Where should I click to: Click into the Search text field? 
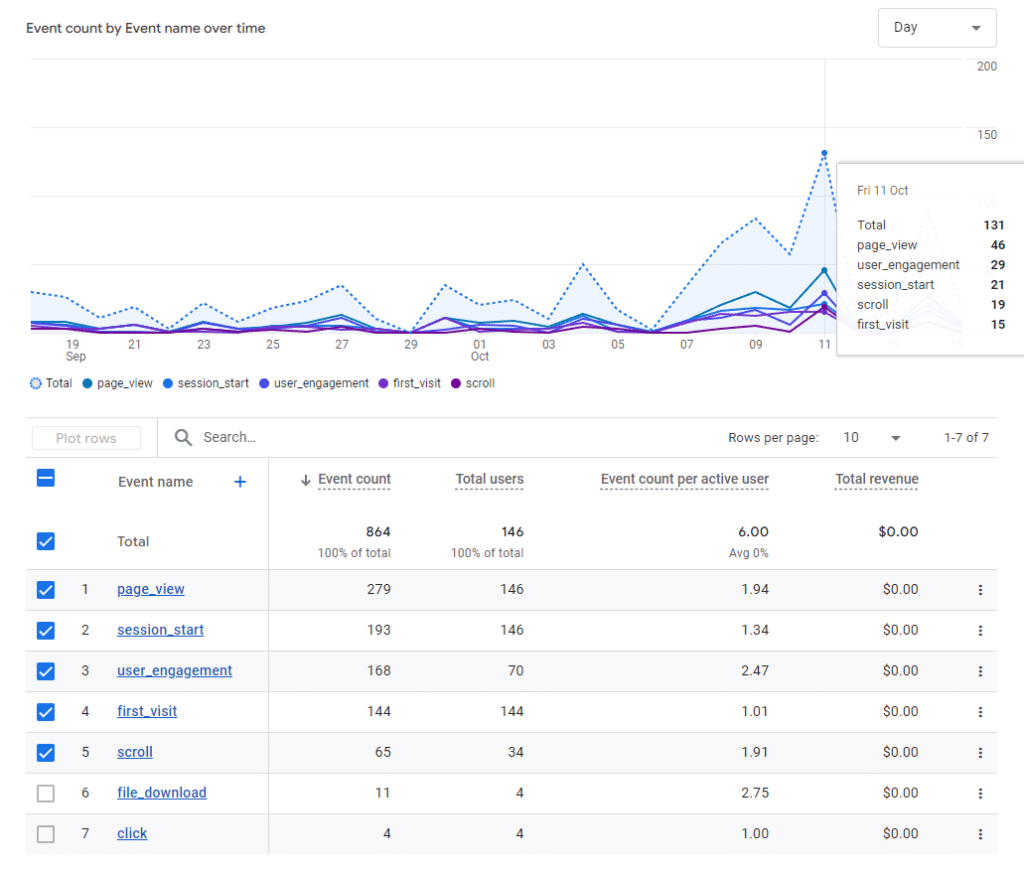[300, 437]
